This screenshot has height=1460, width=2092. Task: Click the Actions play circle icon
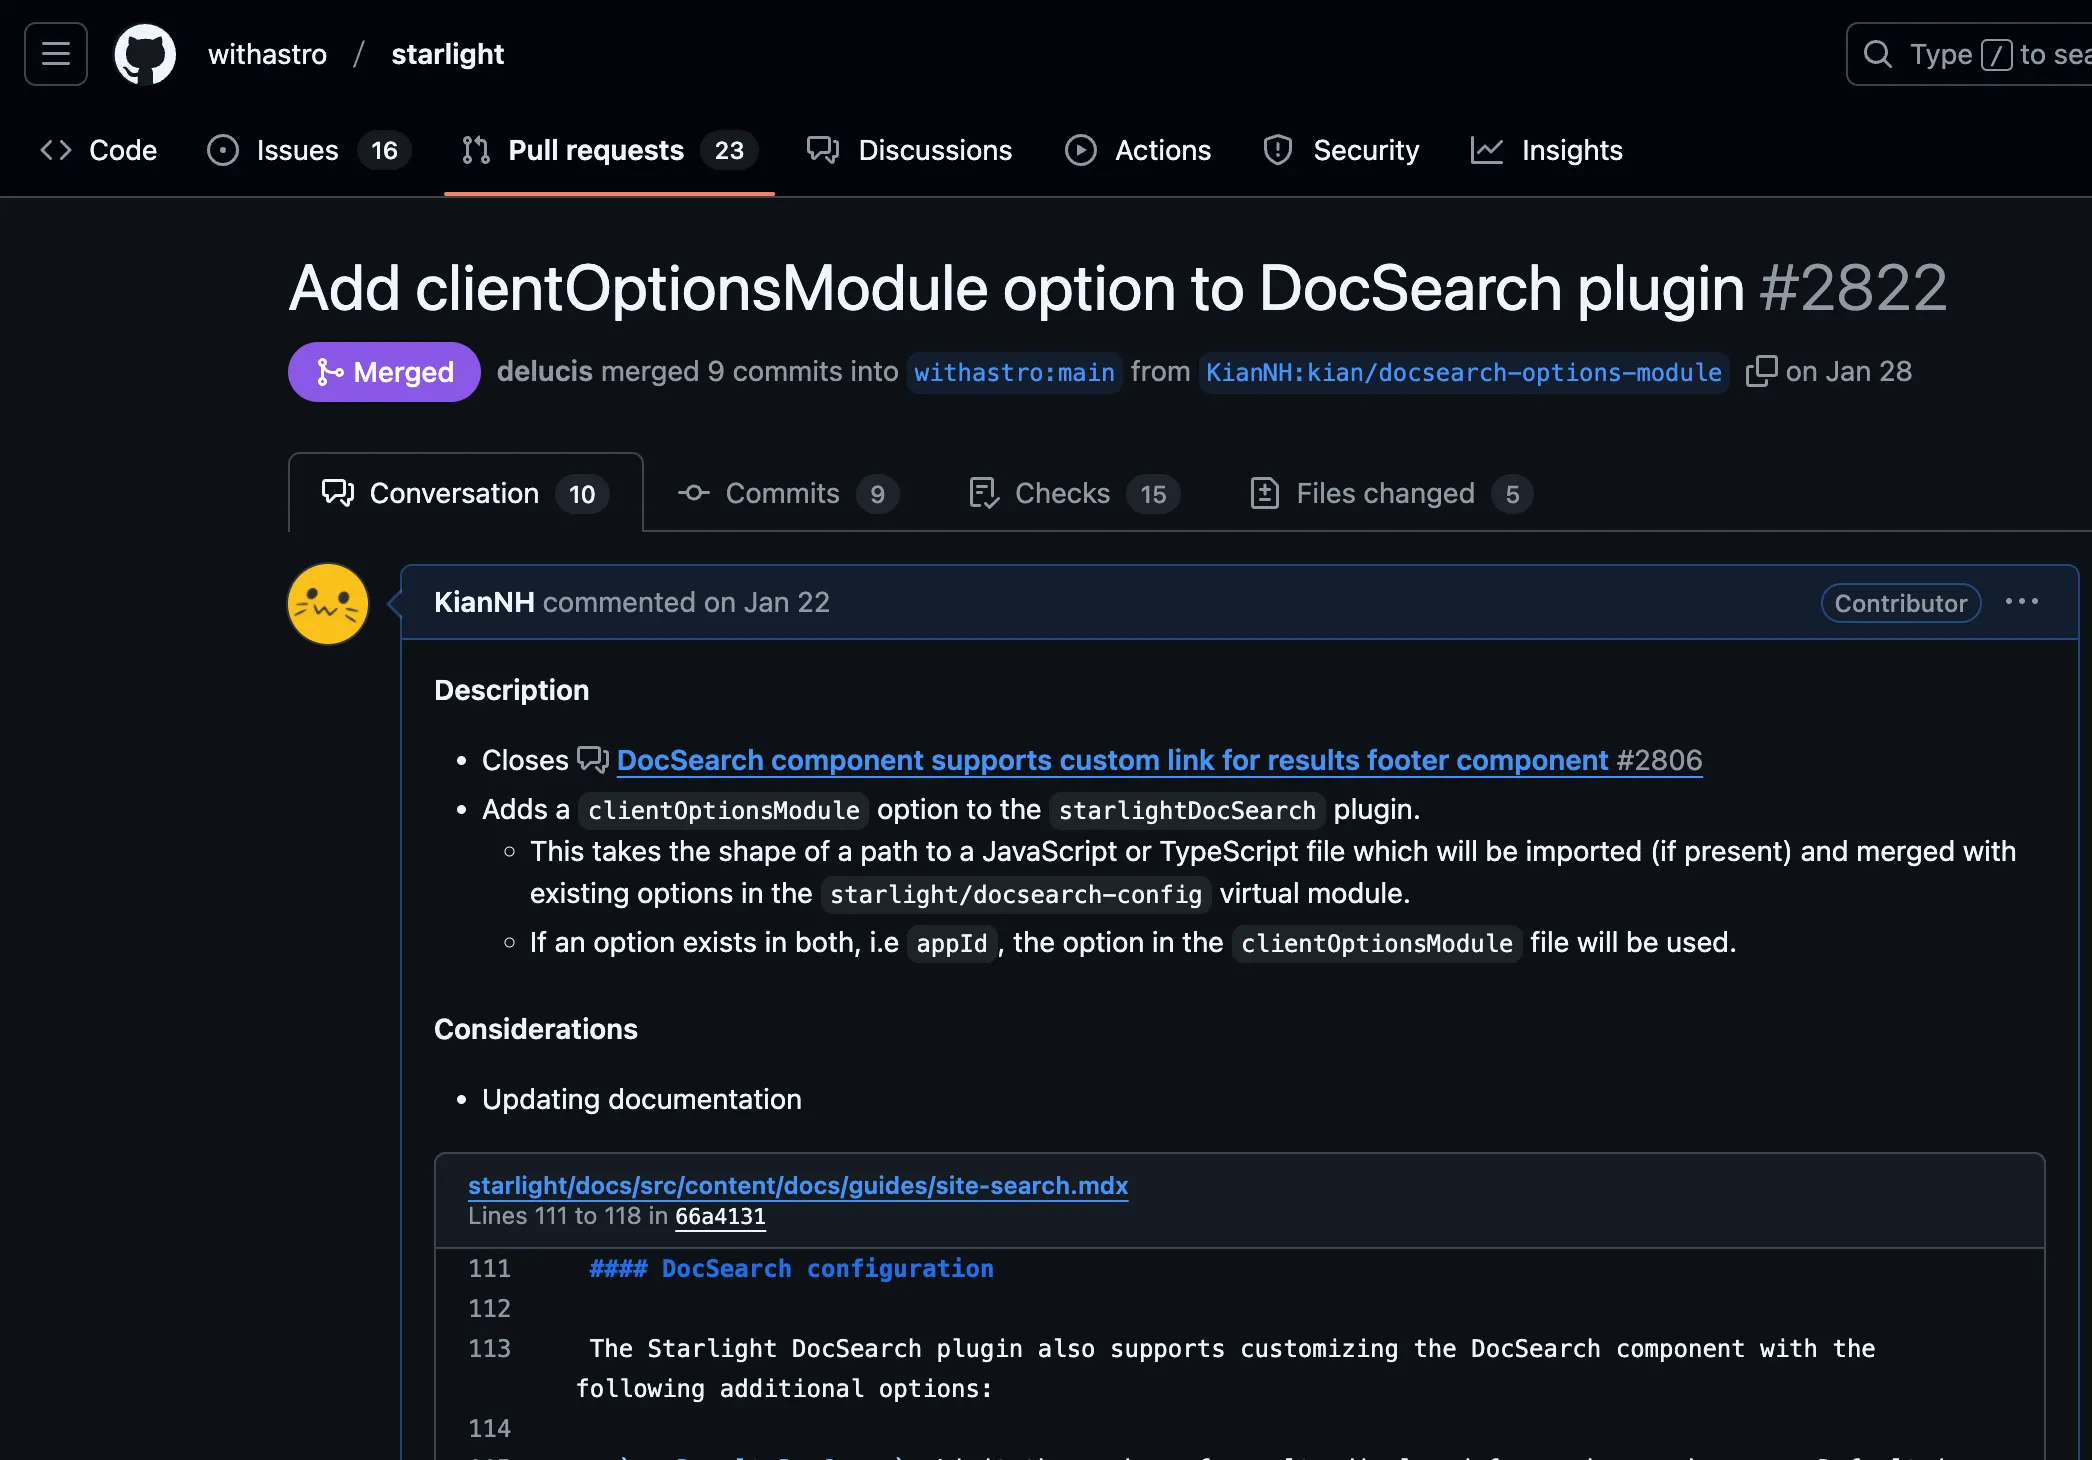pyautogui.click(x=1081, y=150)
